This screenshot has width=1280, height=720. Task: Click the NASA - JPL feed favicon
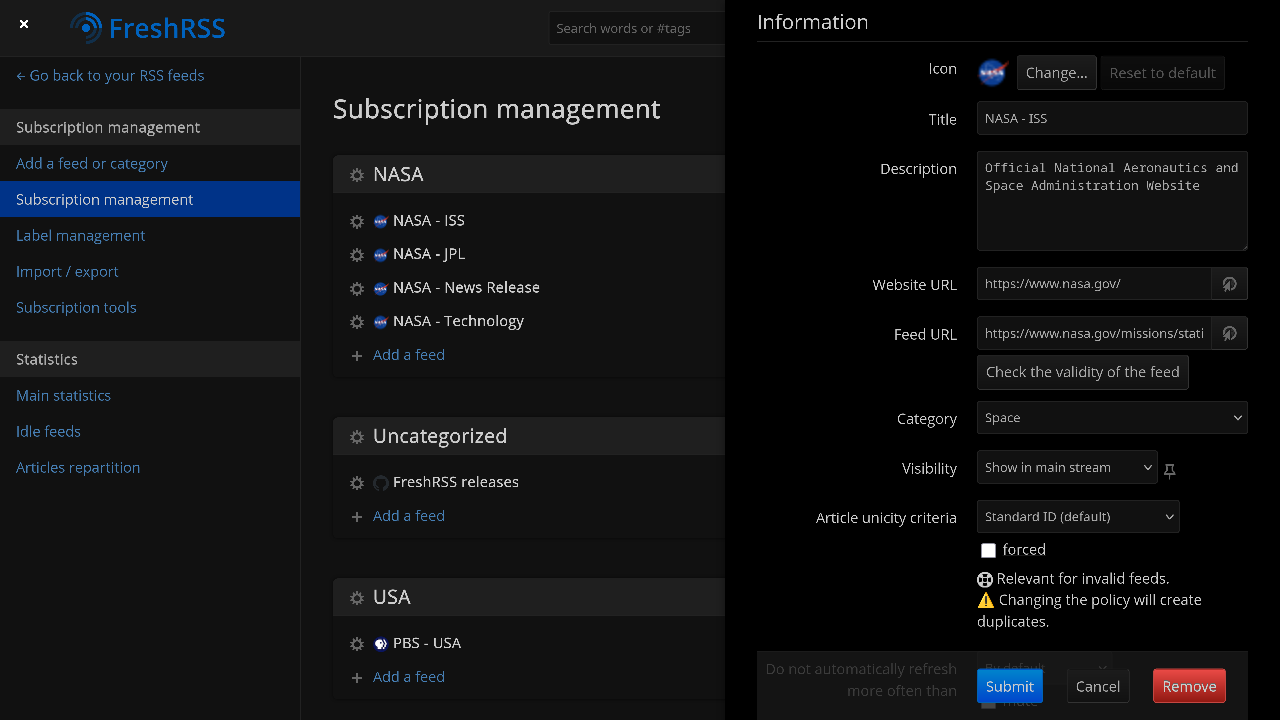[x=380, y=254]
